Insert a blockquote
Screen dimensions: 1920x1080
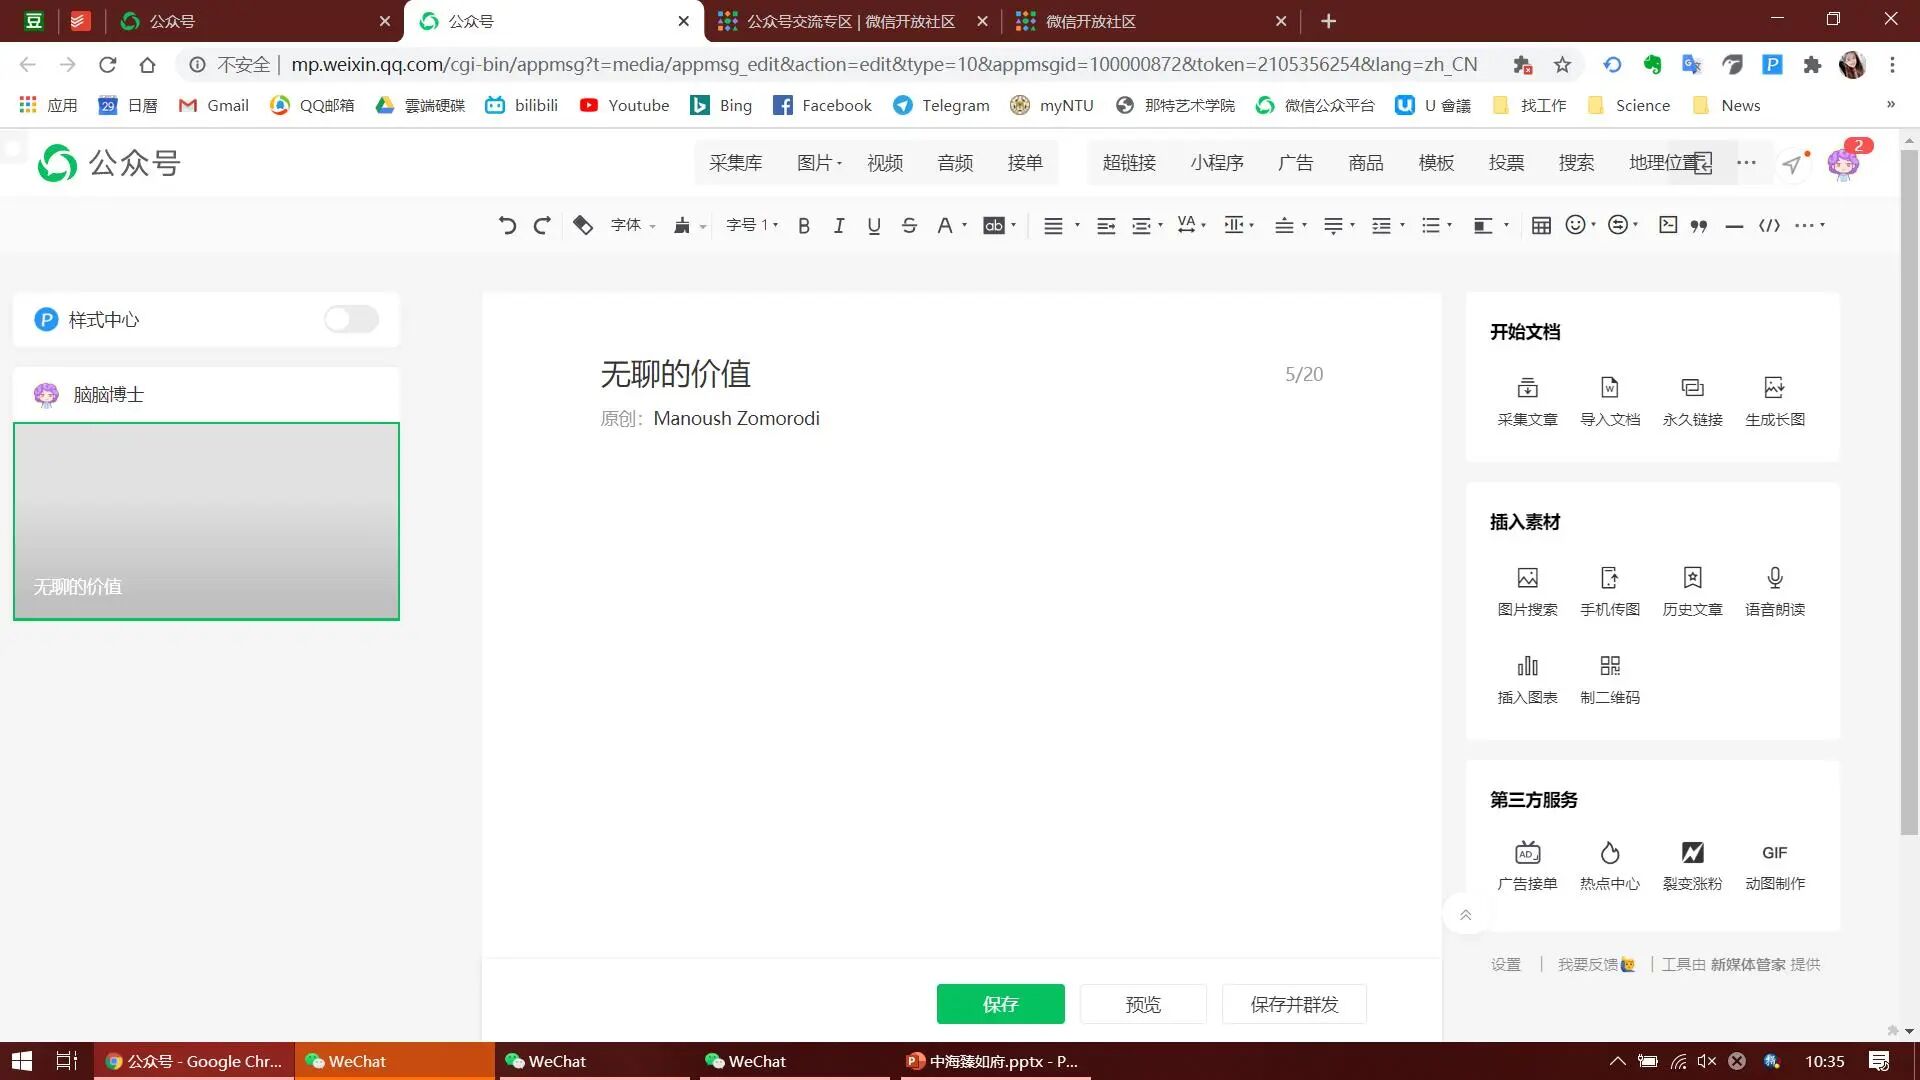[x=1698, y=226]
